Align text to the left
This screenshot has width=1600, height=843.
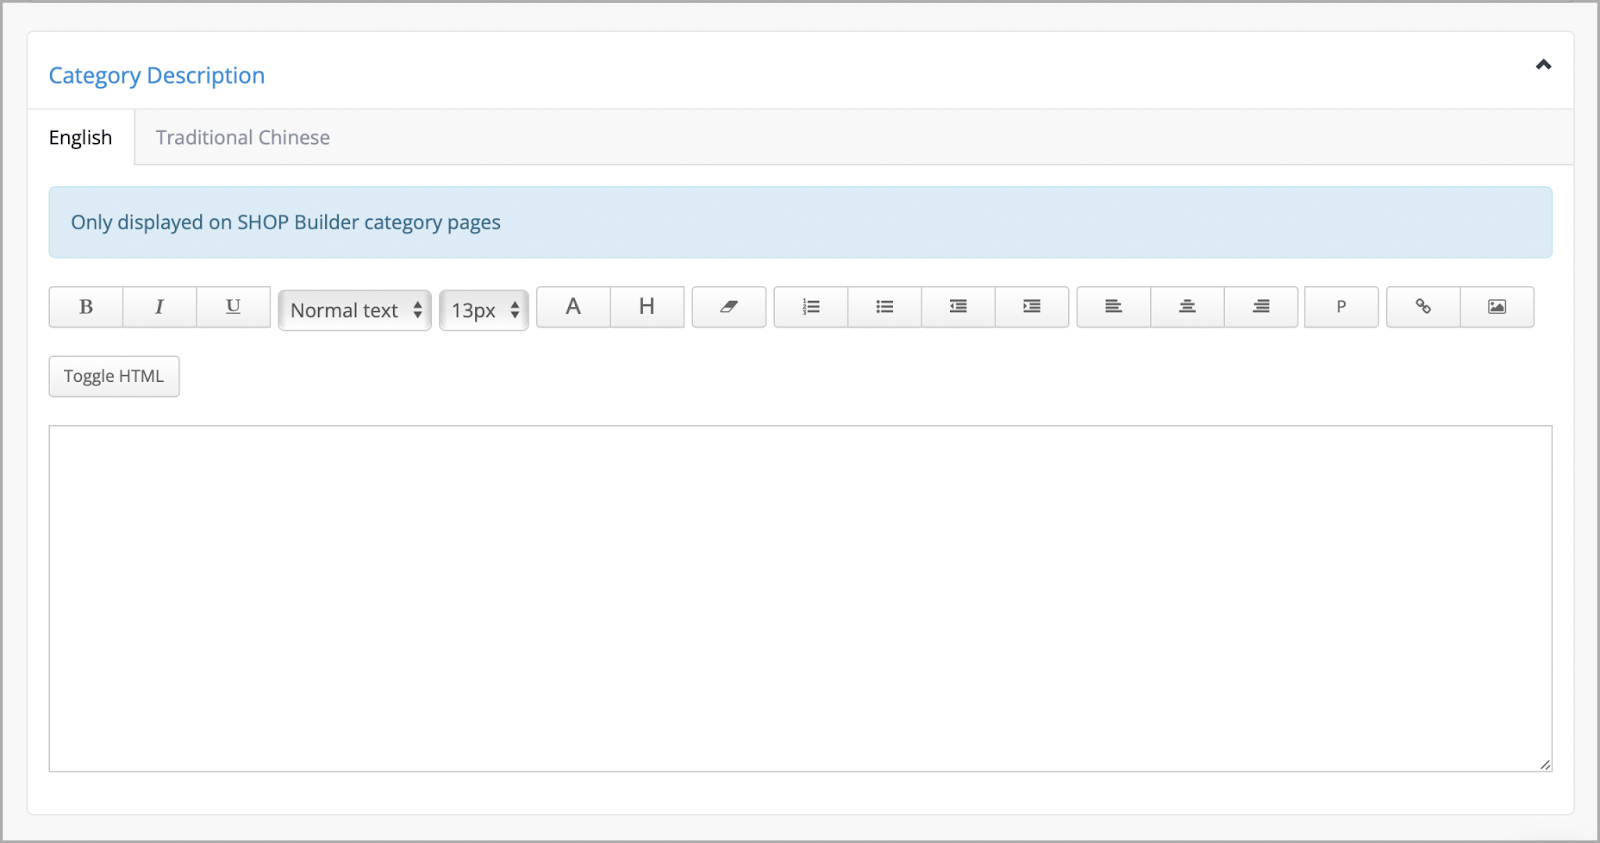(1113, 307)
